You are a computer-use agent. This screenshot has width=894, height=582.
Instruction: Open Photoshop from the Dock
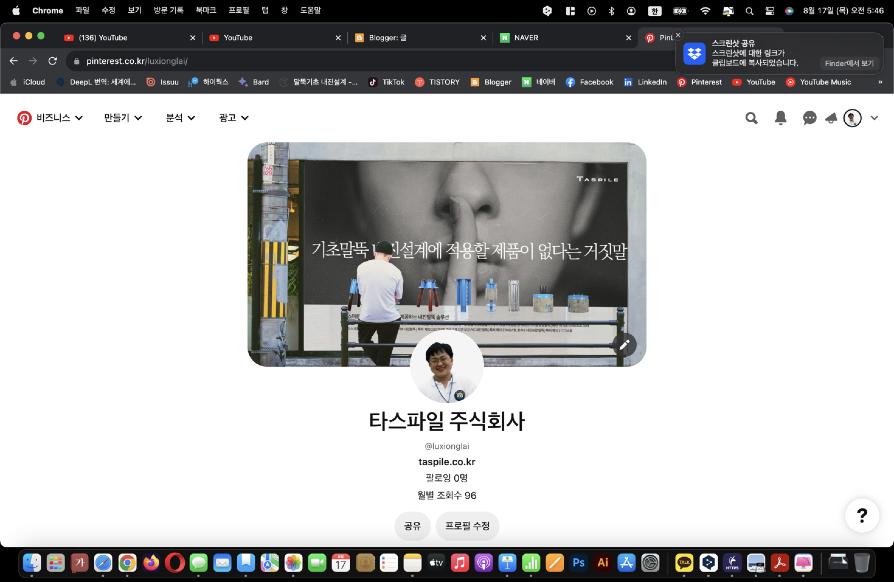(x=579, y=563)
